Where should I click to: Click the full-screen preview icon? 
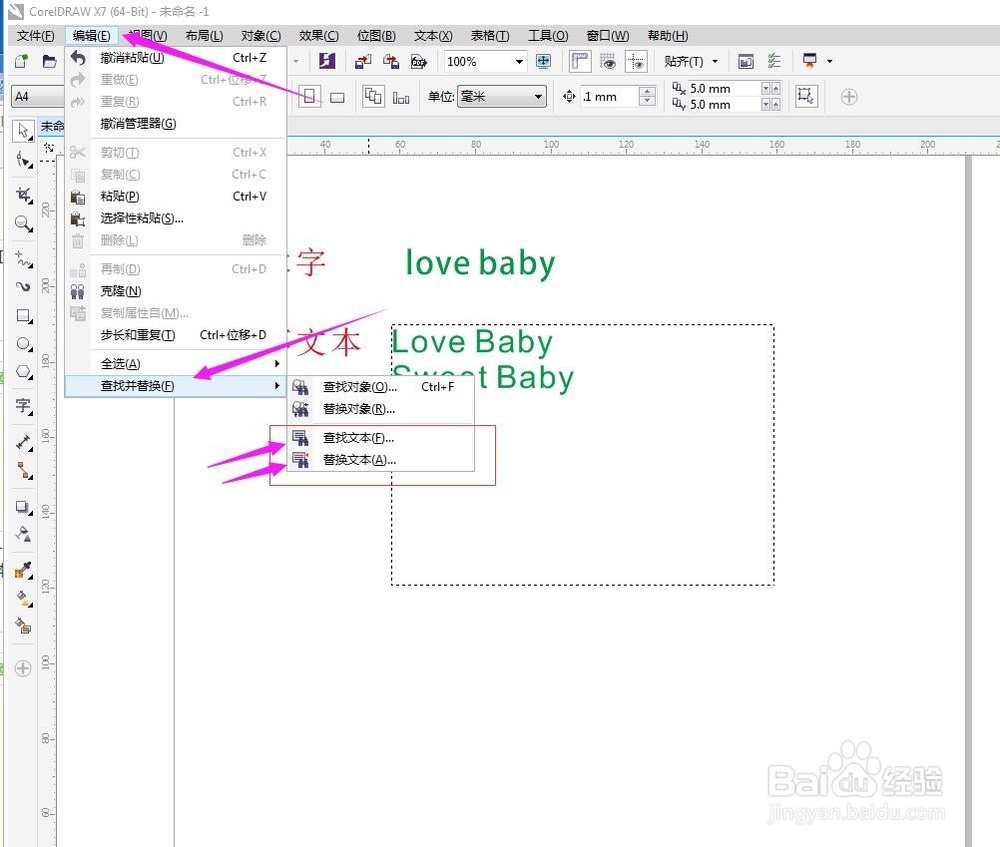coord(543,61)
